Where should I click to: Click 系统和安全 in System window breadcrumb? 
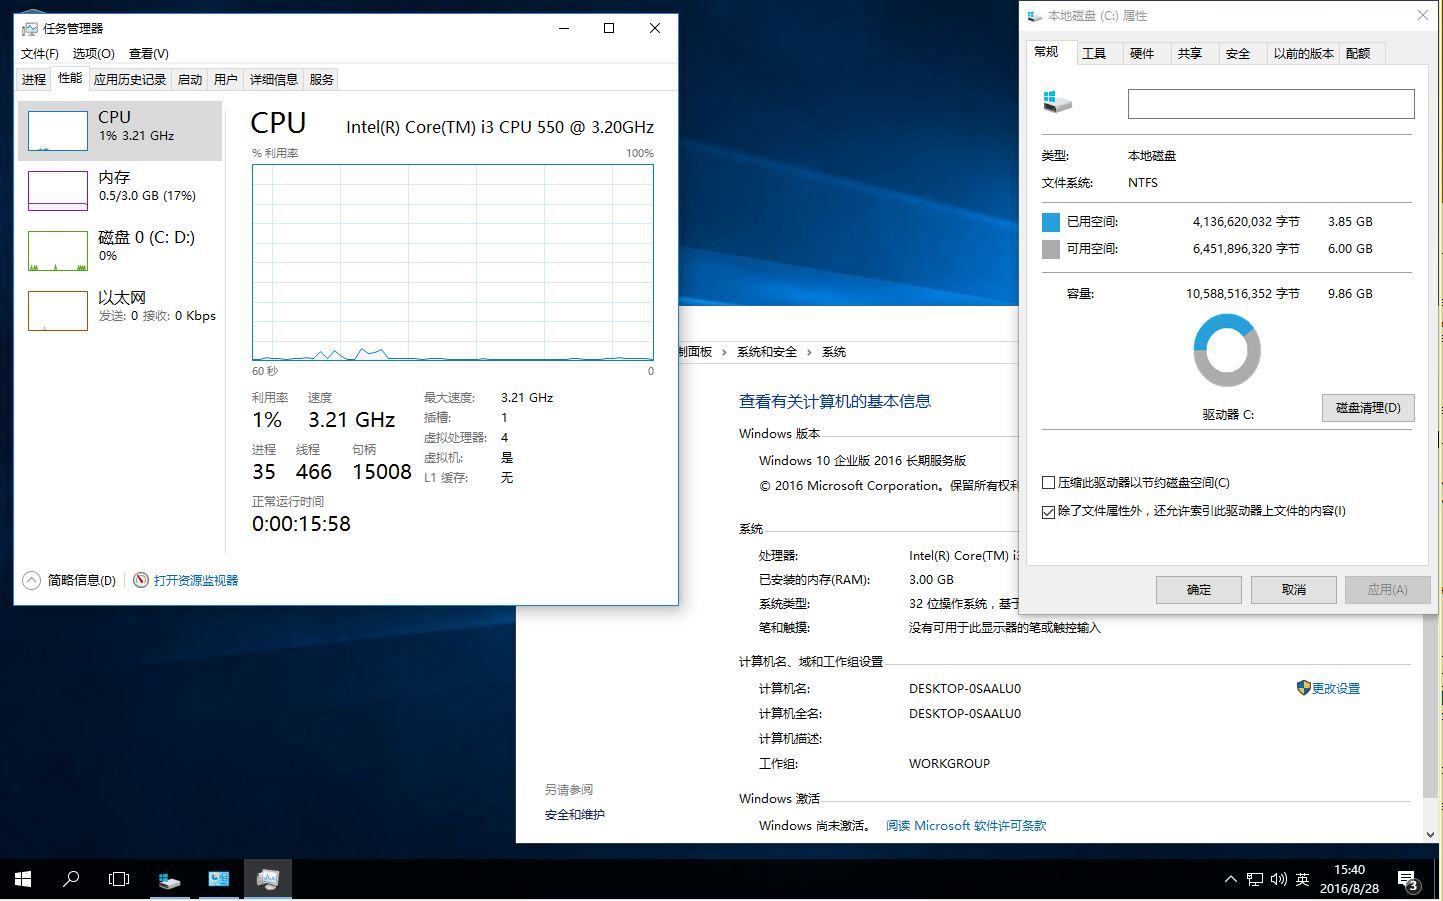click(767, 352)
